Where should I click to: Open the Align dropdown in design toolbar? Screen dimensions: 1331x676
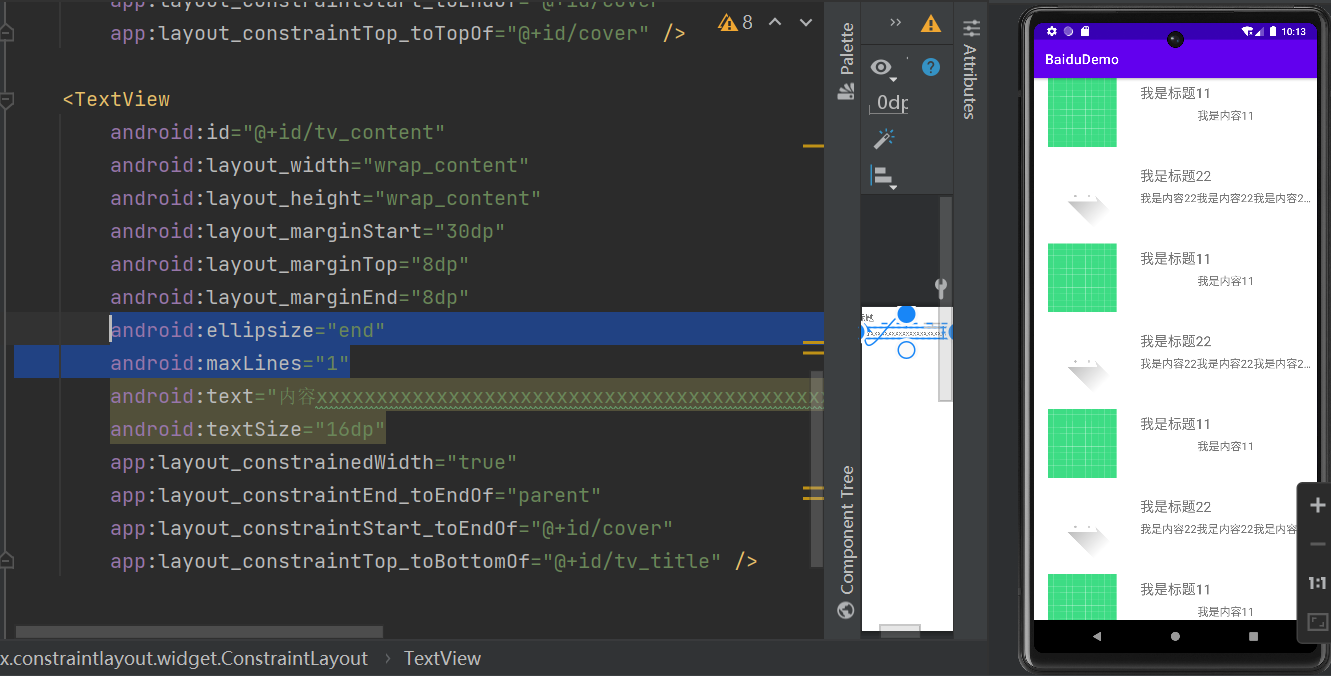coord(883,177)
